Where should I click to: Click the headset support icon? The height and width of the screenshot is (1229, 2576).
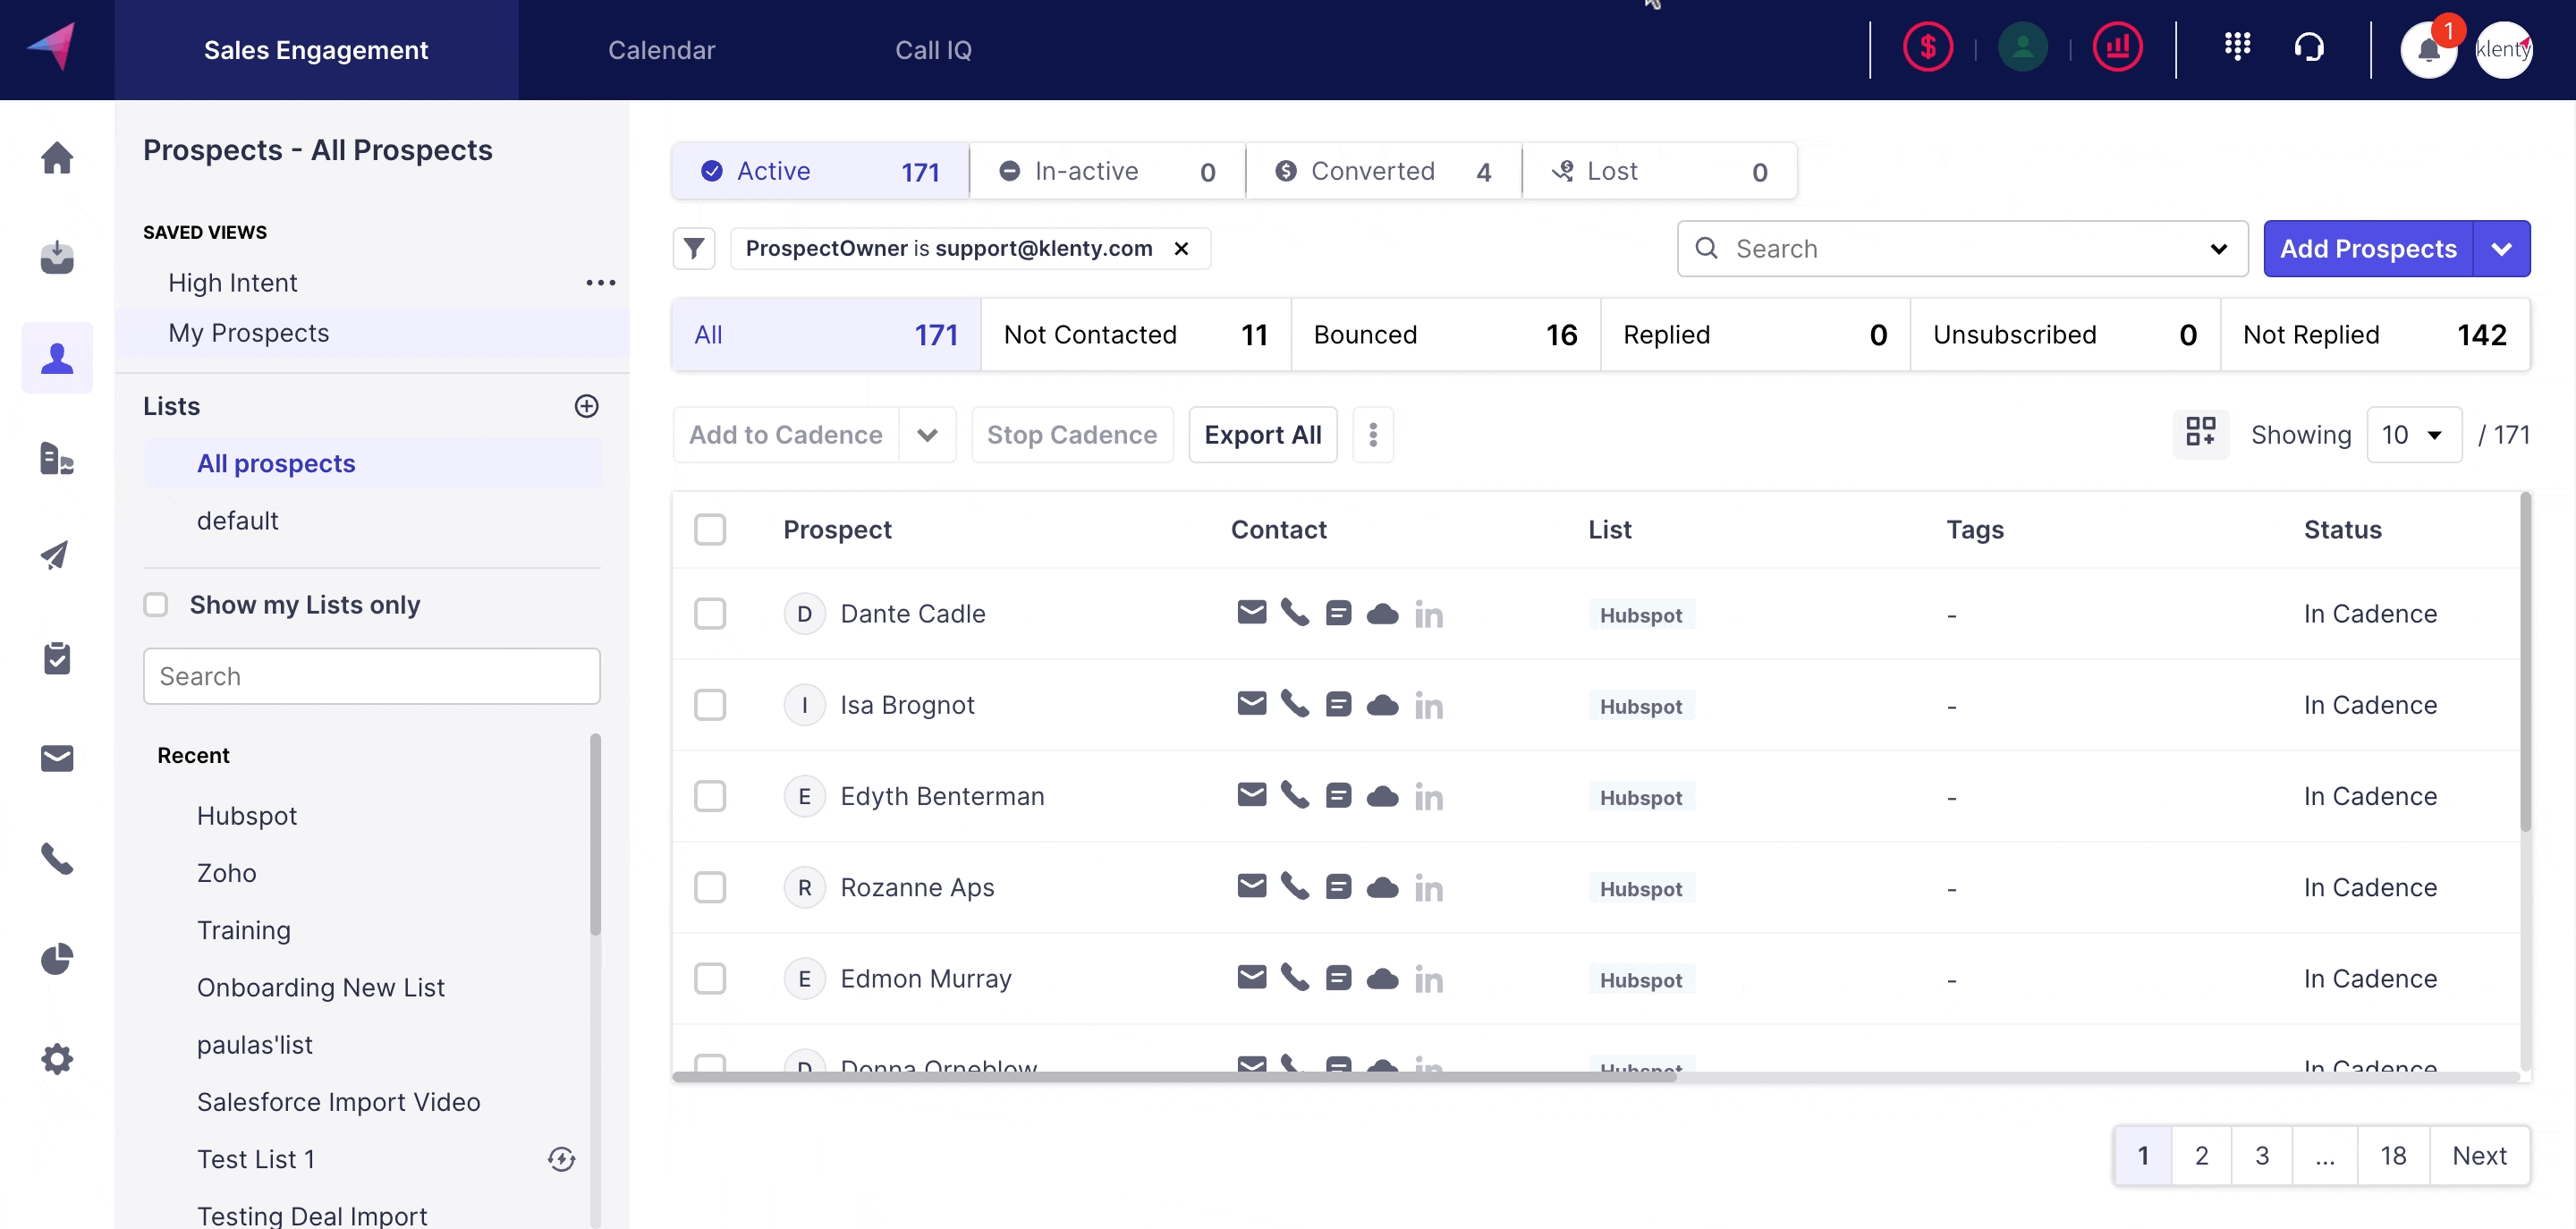pos(2308,47)
